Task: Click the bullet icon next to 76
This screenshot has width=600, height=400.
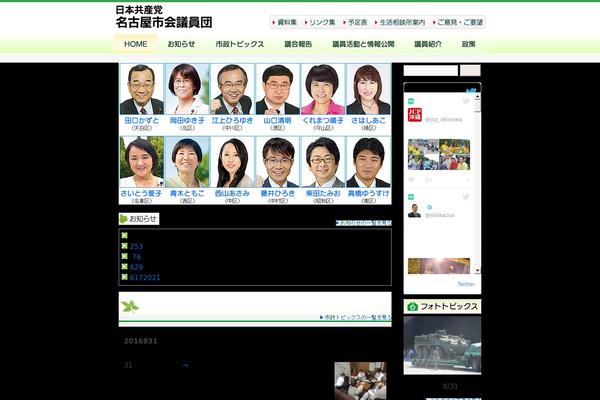Action: (124, 256)
